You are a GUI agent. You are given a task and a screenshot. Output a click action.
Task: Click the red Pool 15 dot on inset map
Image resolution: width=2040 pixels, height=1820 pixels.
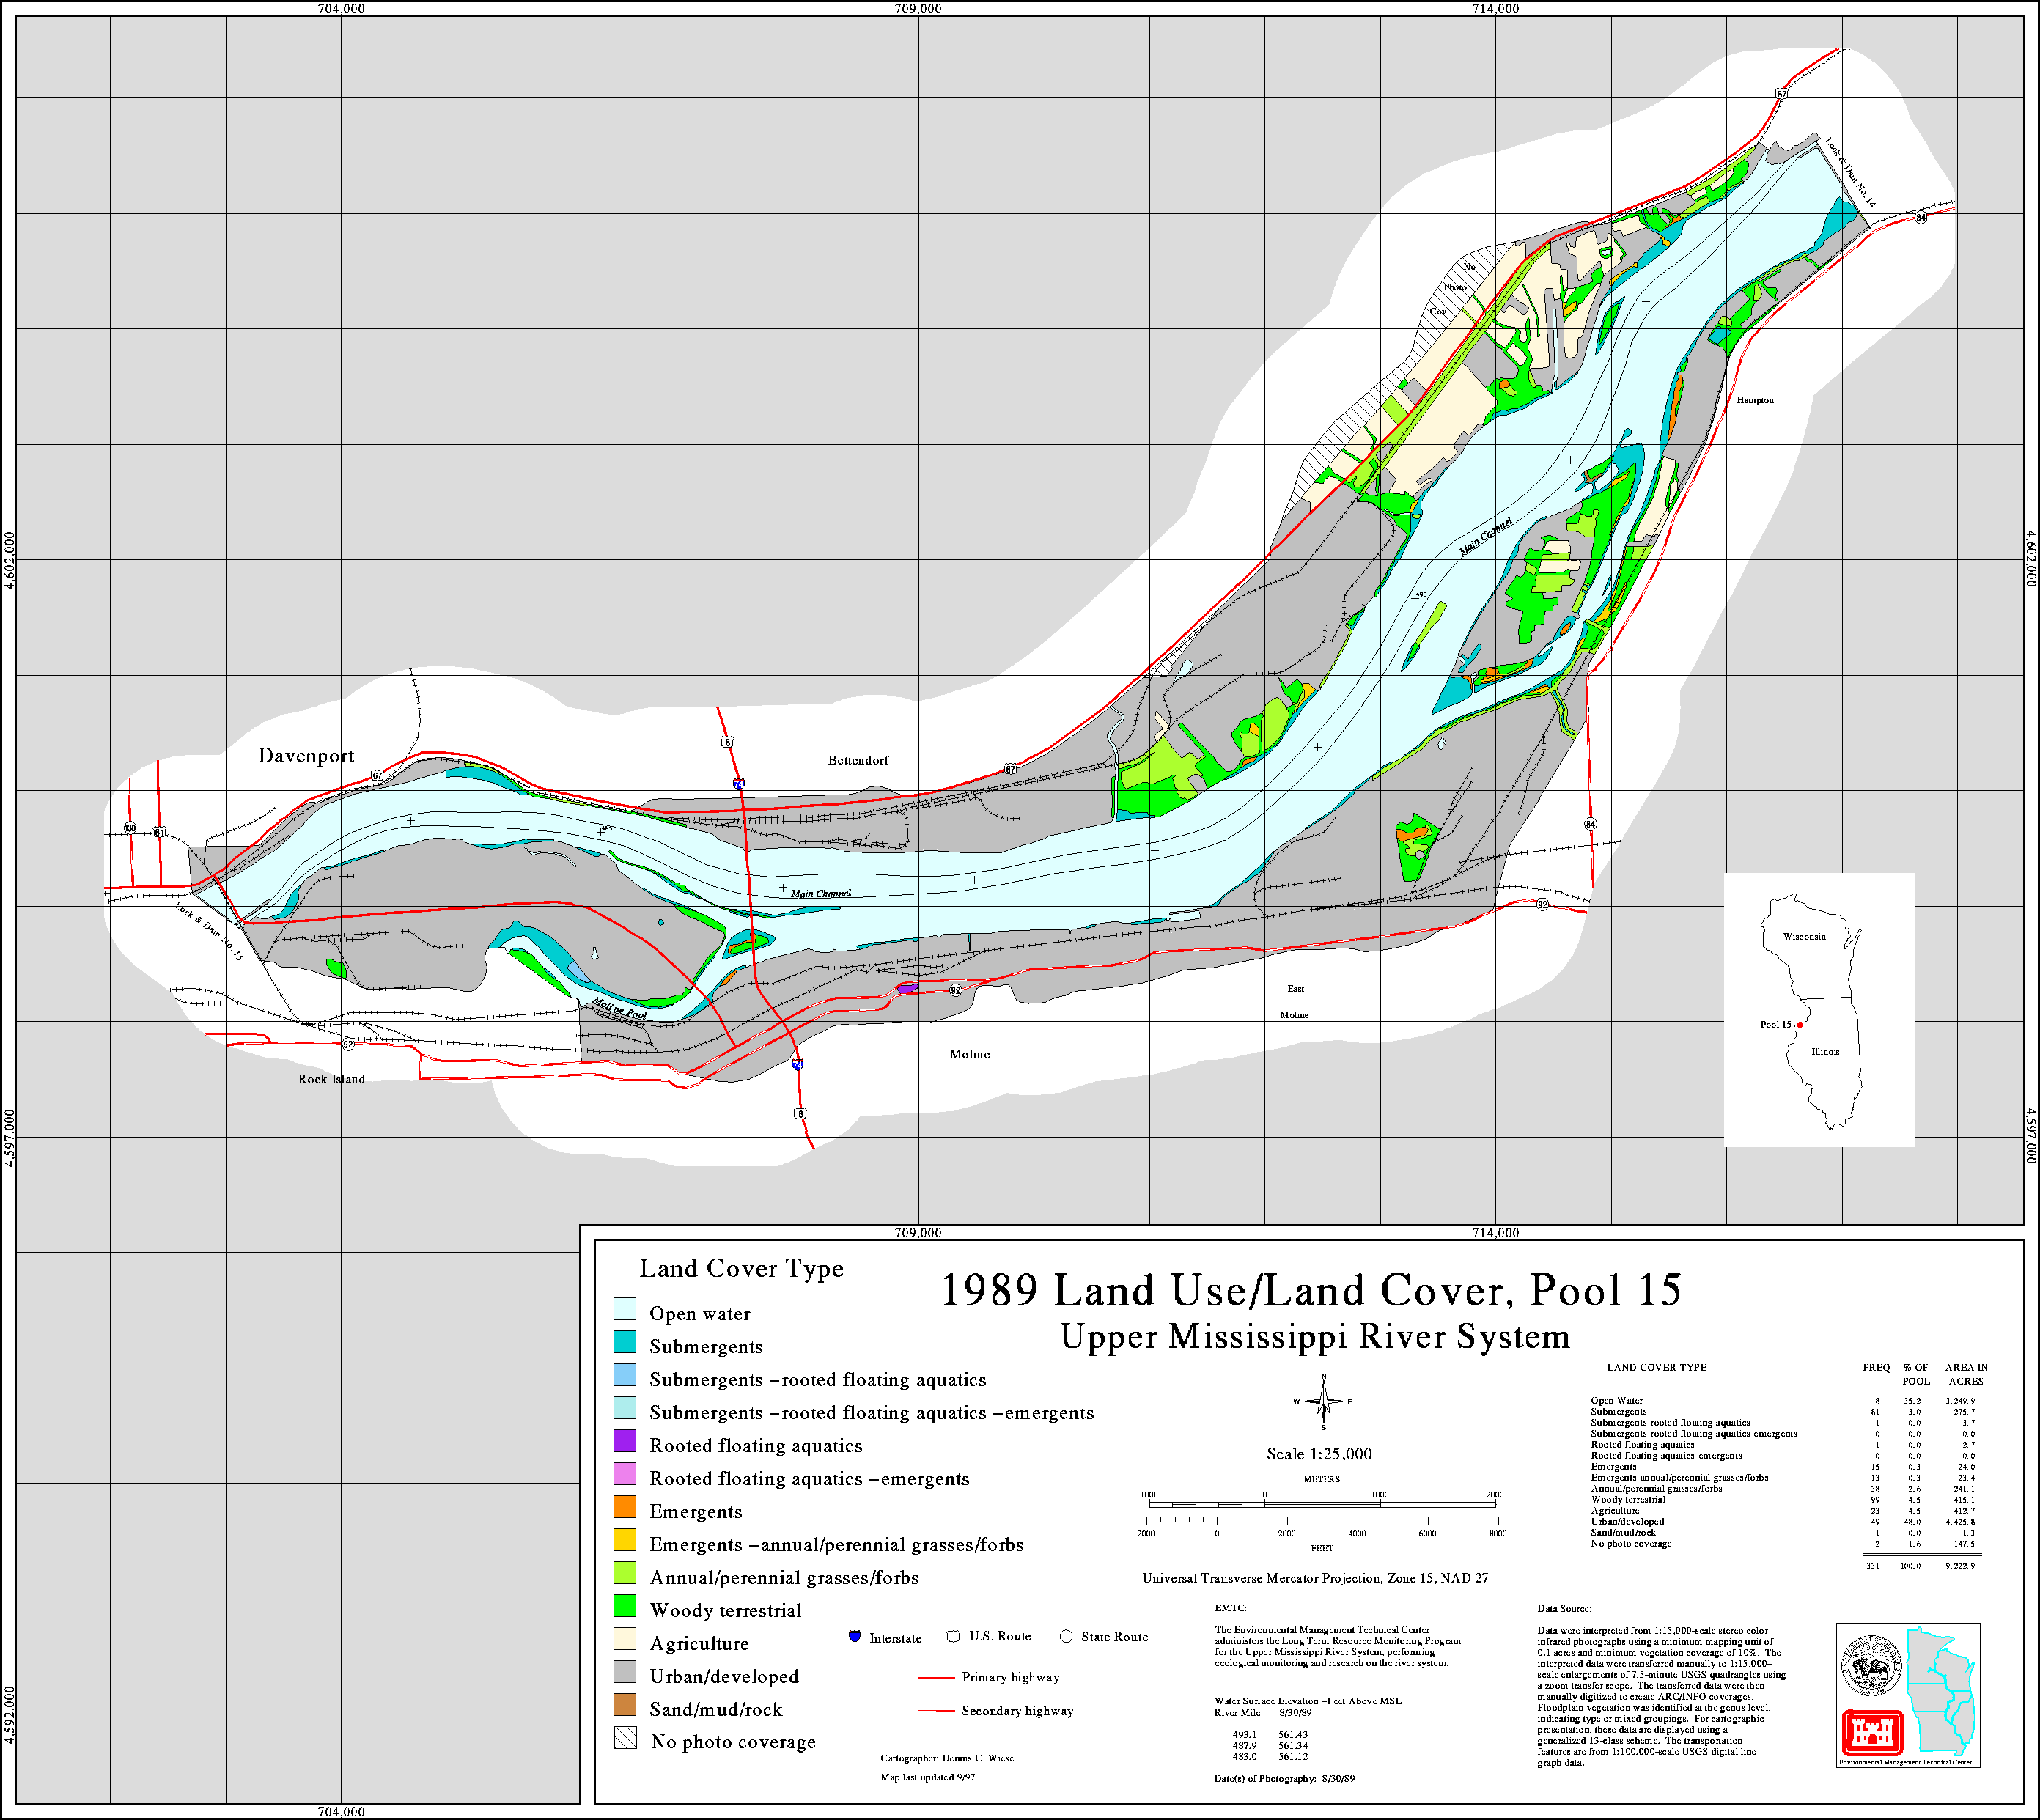tap(1799, 1024)
